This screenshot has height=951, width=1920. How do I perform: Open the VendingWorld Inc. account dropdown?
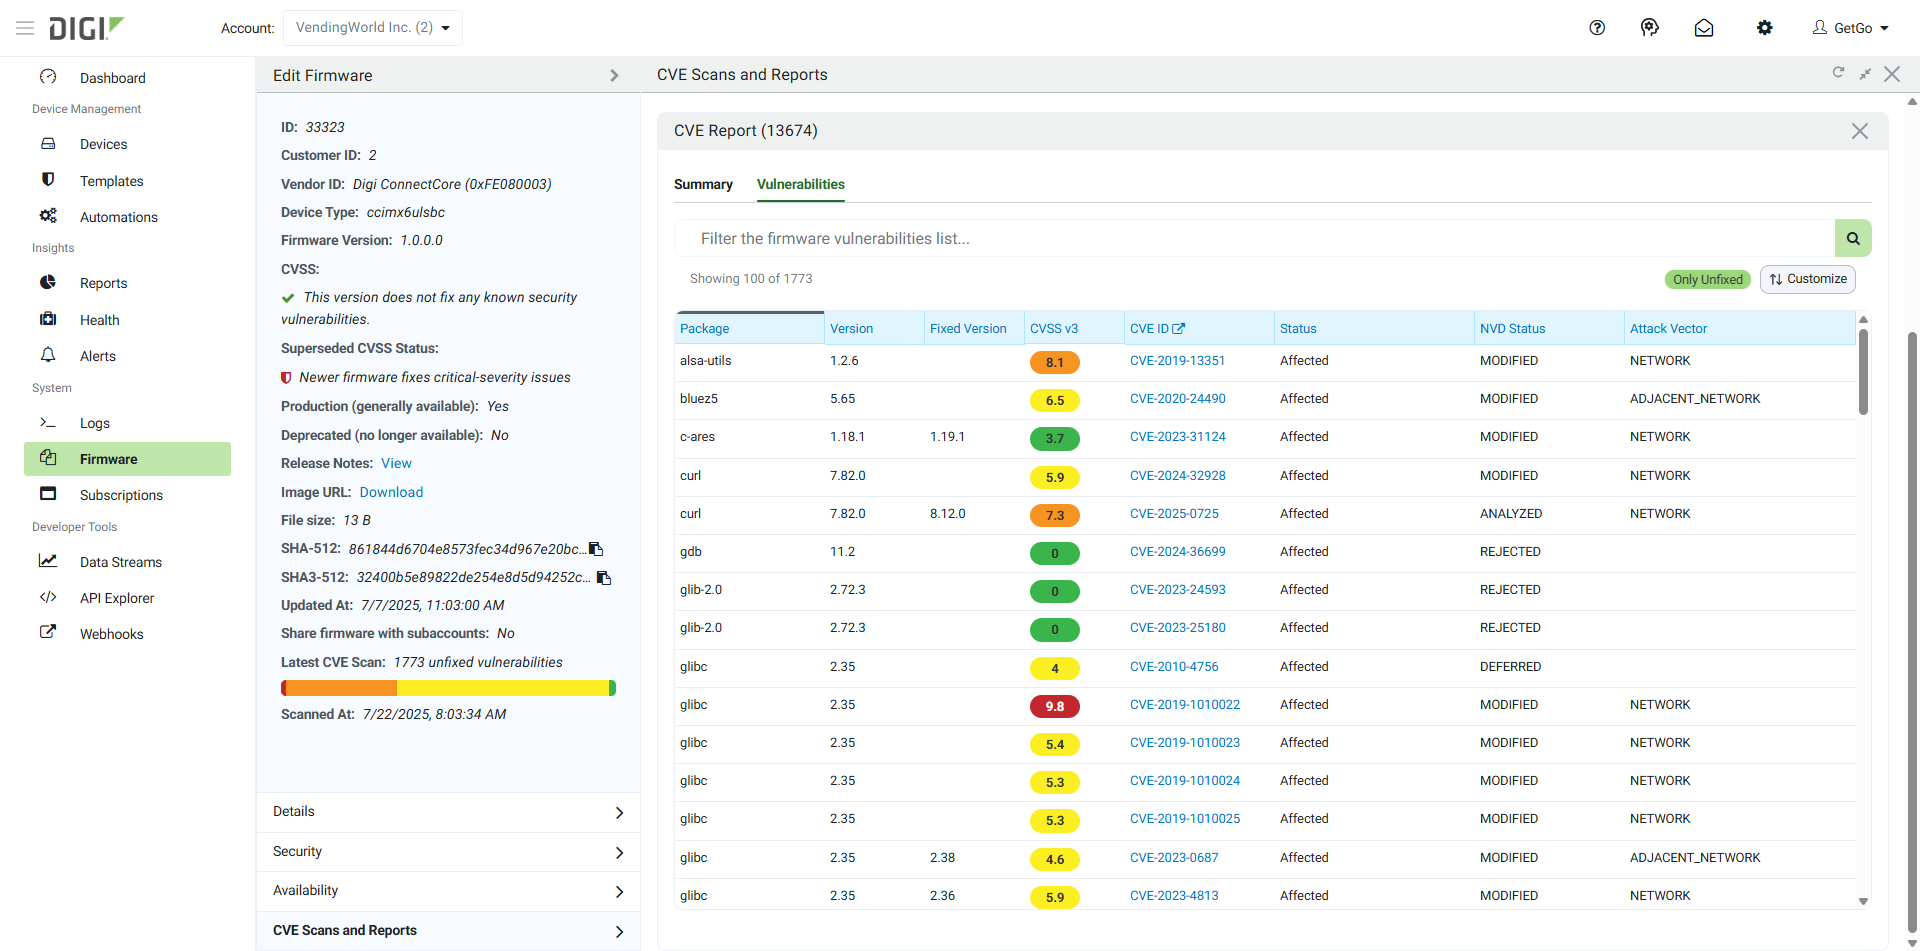pyautogui.click(x=373, y=28)
